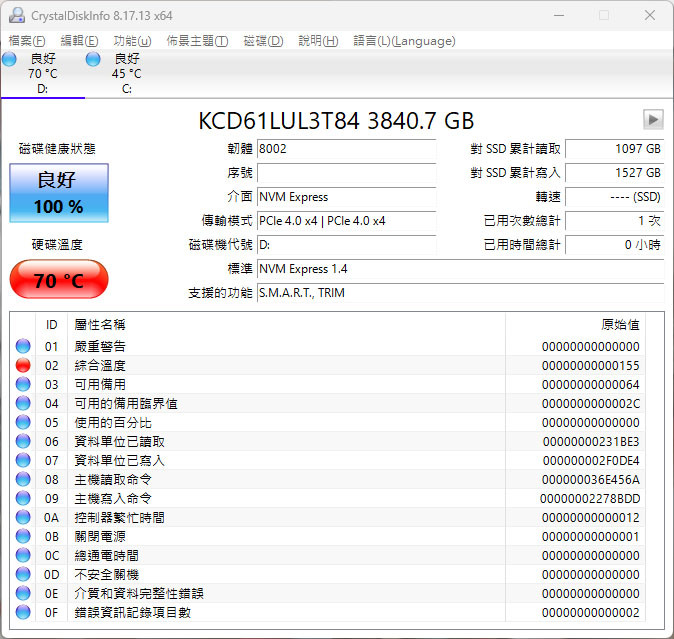Click the blue orb for attribute 0E 介質和資料完整性錯誤
The image size is (674, 639).
point(23,593)
